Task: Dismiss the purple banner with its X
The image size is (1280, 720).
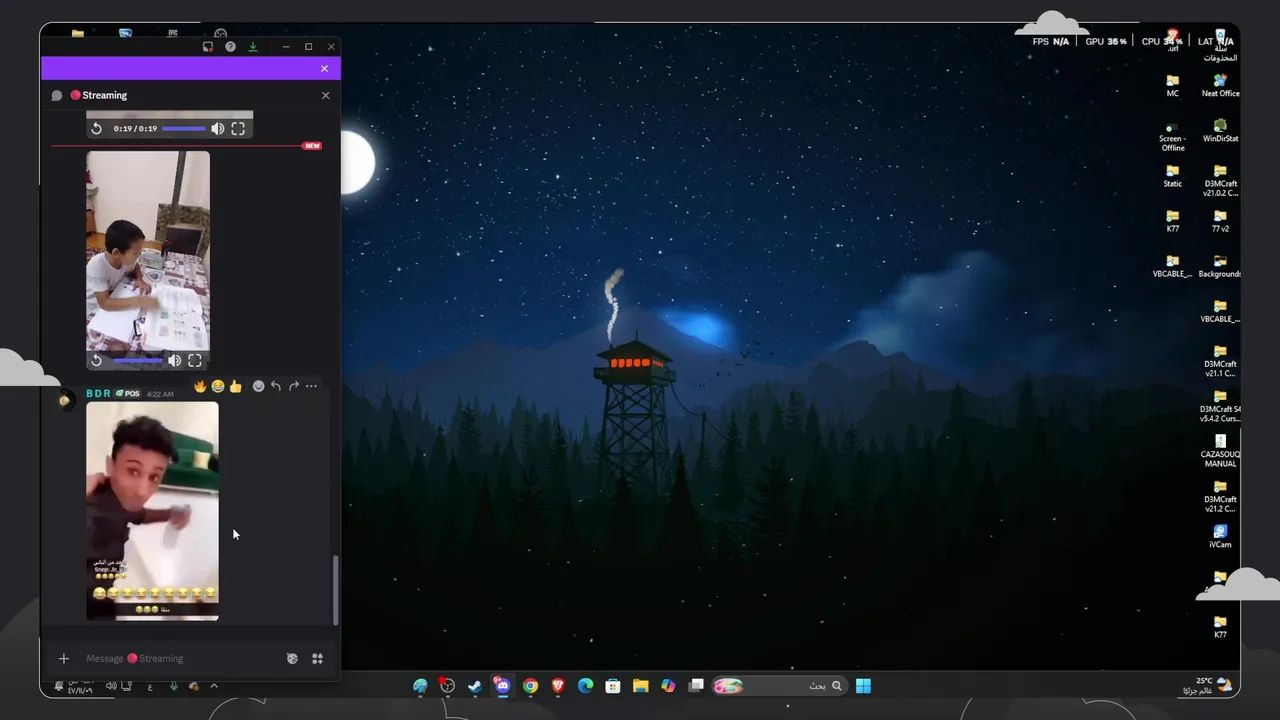Action: point(324,68)
